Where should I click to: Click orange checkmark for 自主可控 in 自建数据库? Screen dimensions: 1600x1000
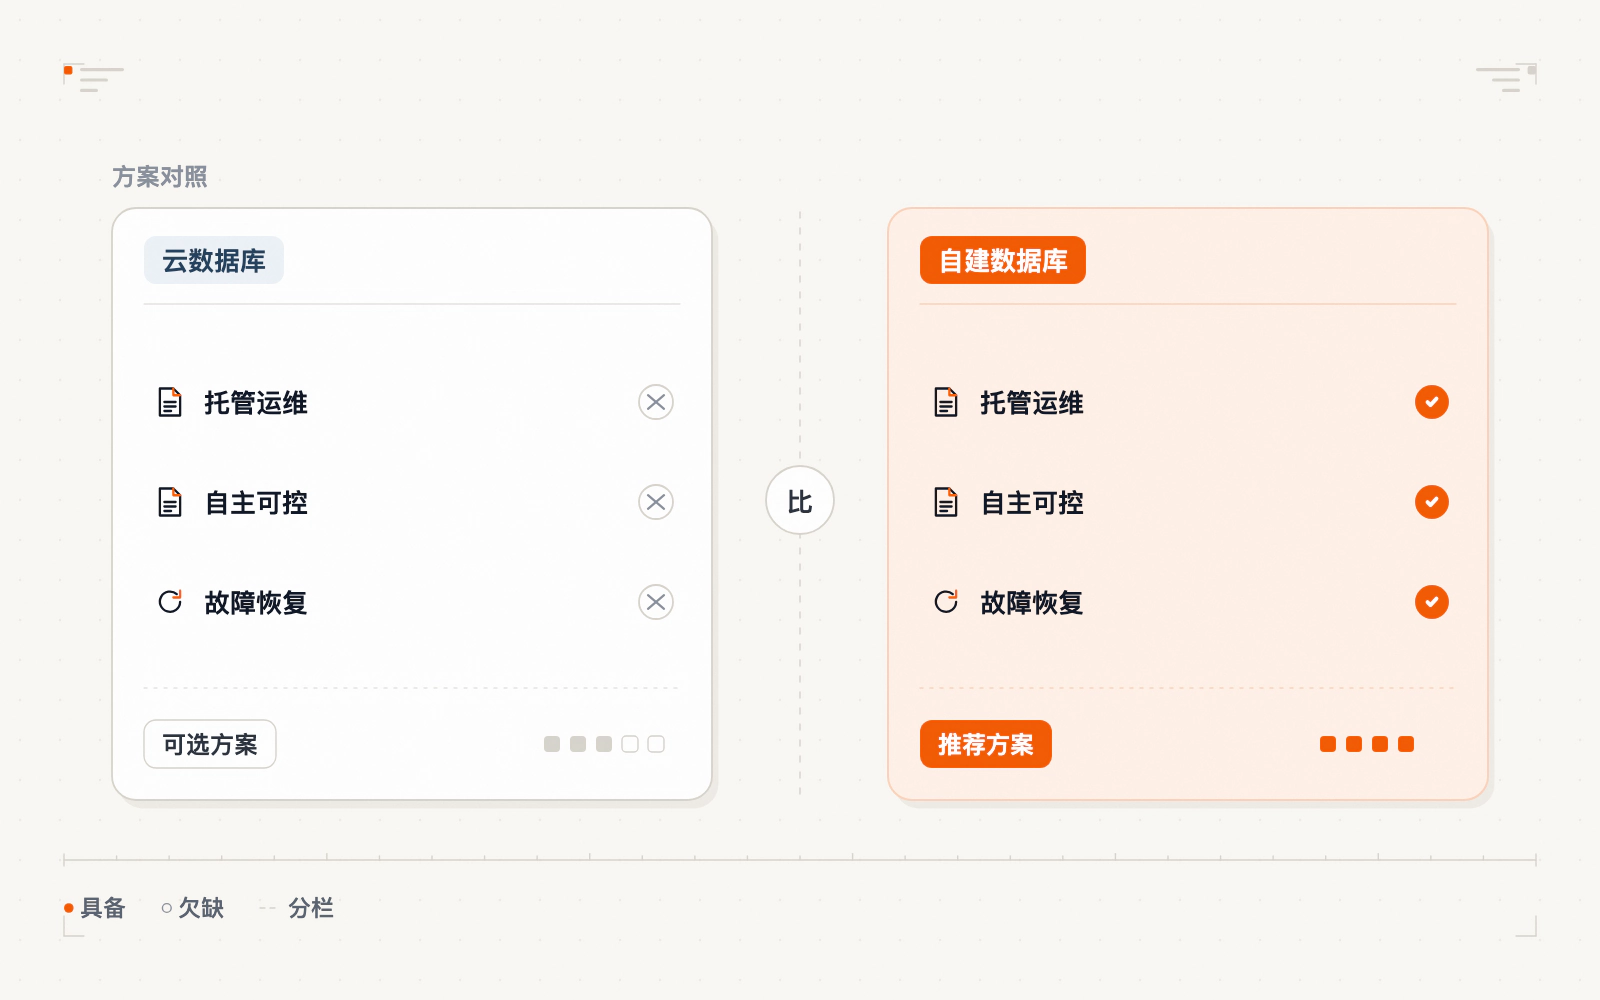tap(1432, 502)
